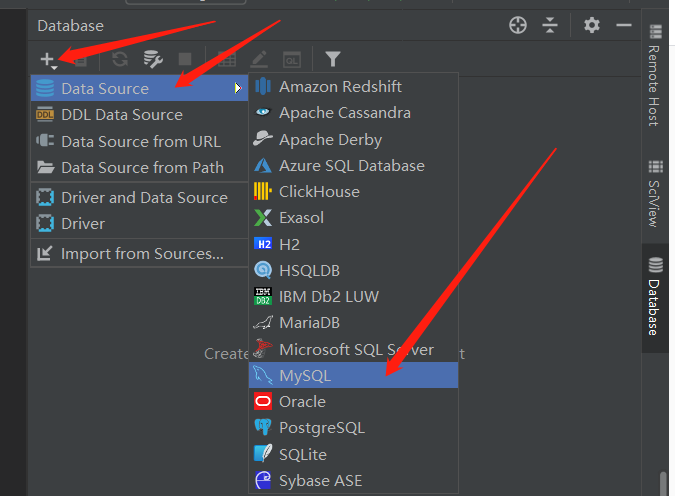Choose Data Source from Path
The width and height of the screenshot is (675, 496).
click(x=139, y=167)
